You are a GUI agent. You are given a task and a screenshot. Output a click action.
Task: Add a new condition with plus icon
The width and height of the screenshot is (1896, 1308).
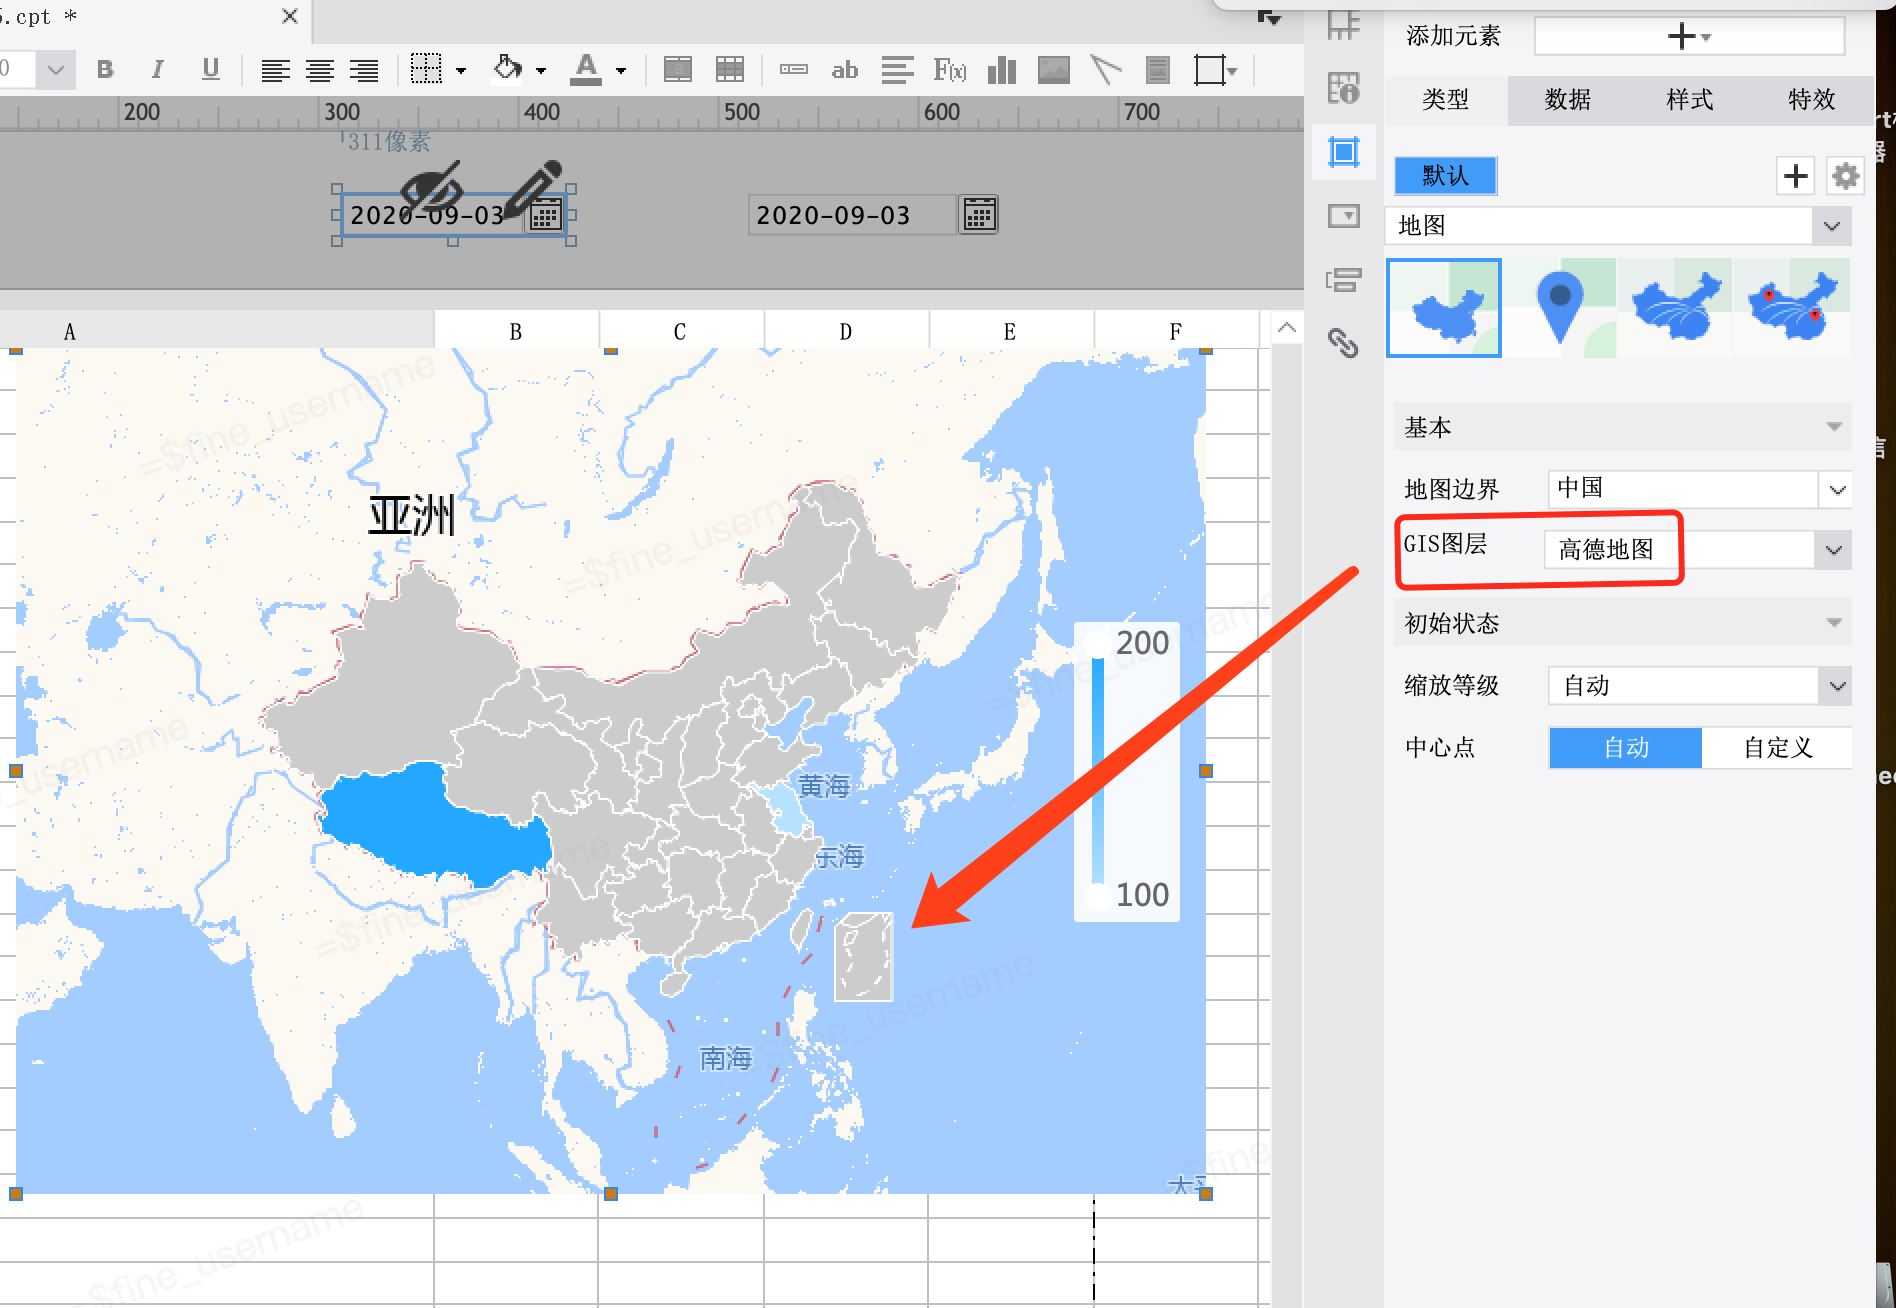click(x=1796, y=176)
